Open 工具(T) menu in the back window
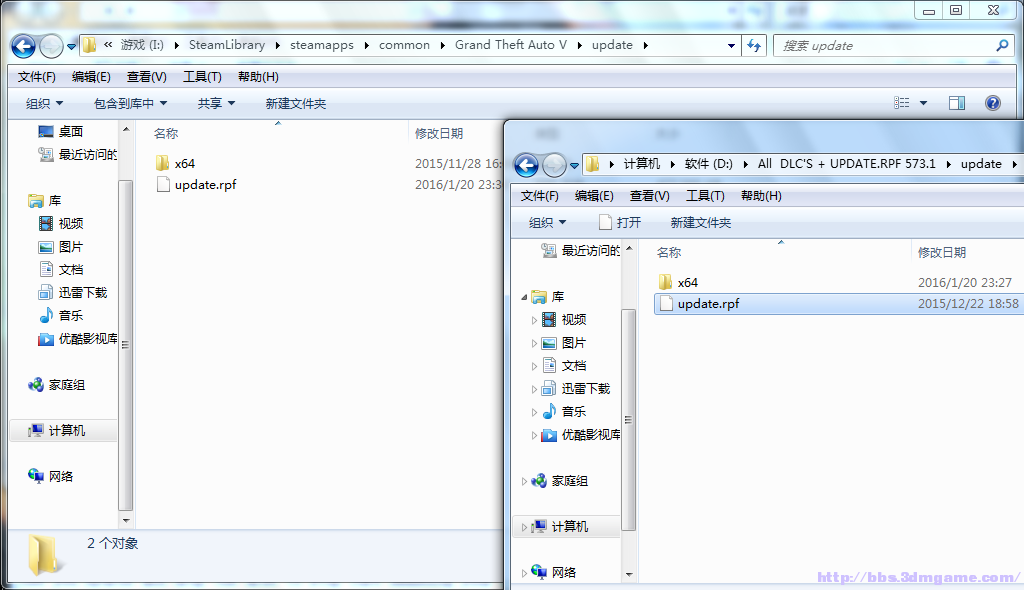The width and height of the screenshot is (1024, 590). click(x=202, y=77)
